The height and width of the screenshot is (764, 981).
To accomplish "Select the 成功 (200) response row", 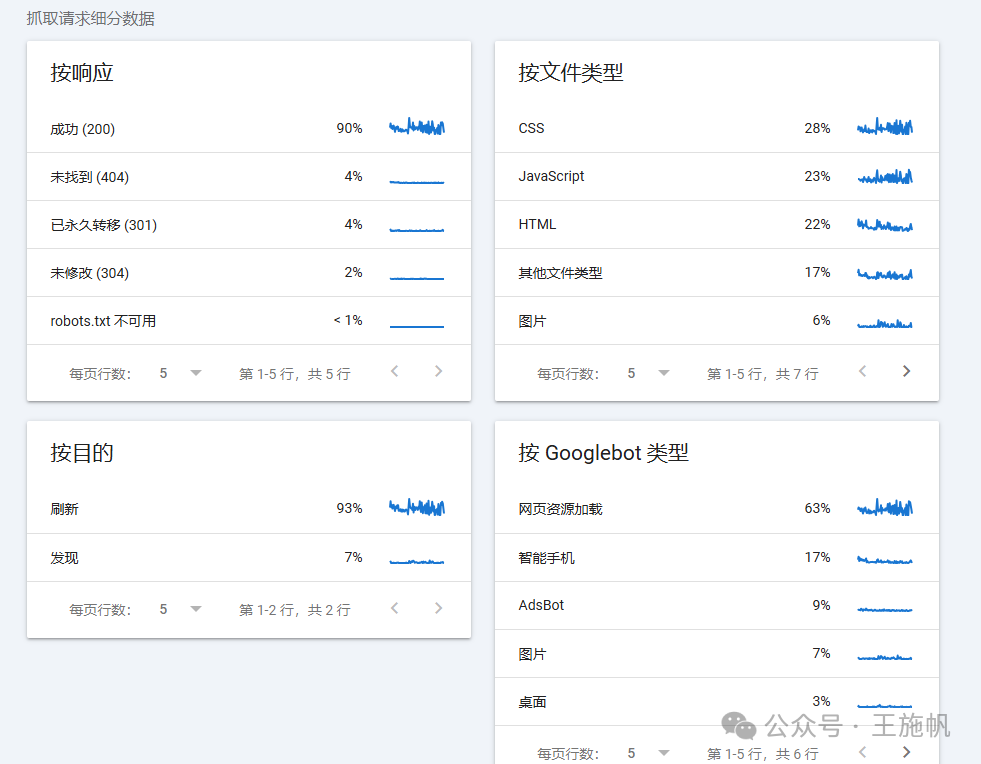I will [x=200, y=127].
